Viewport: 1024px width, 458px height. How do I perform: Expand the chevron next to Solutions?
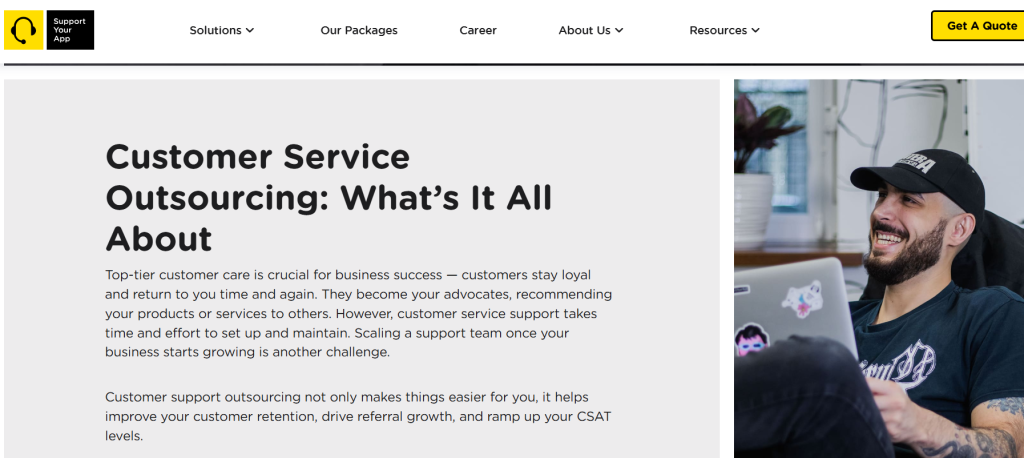coord(250,30)
